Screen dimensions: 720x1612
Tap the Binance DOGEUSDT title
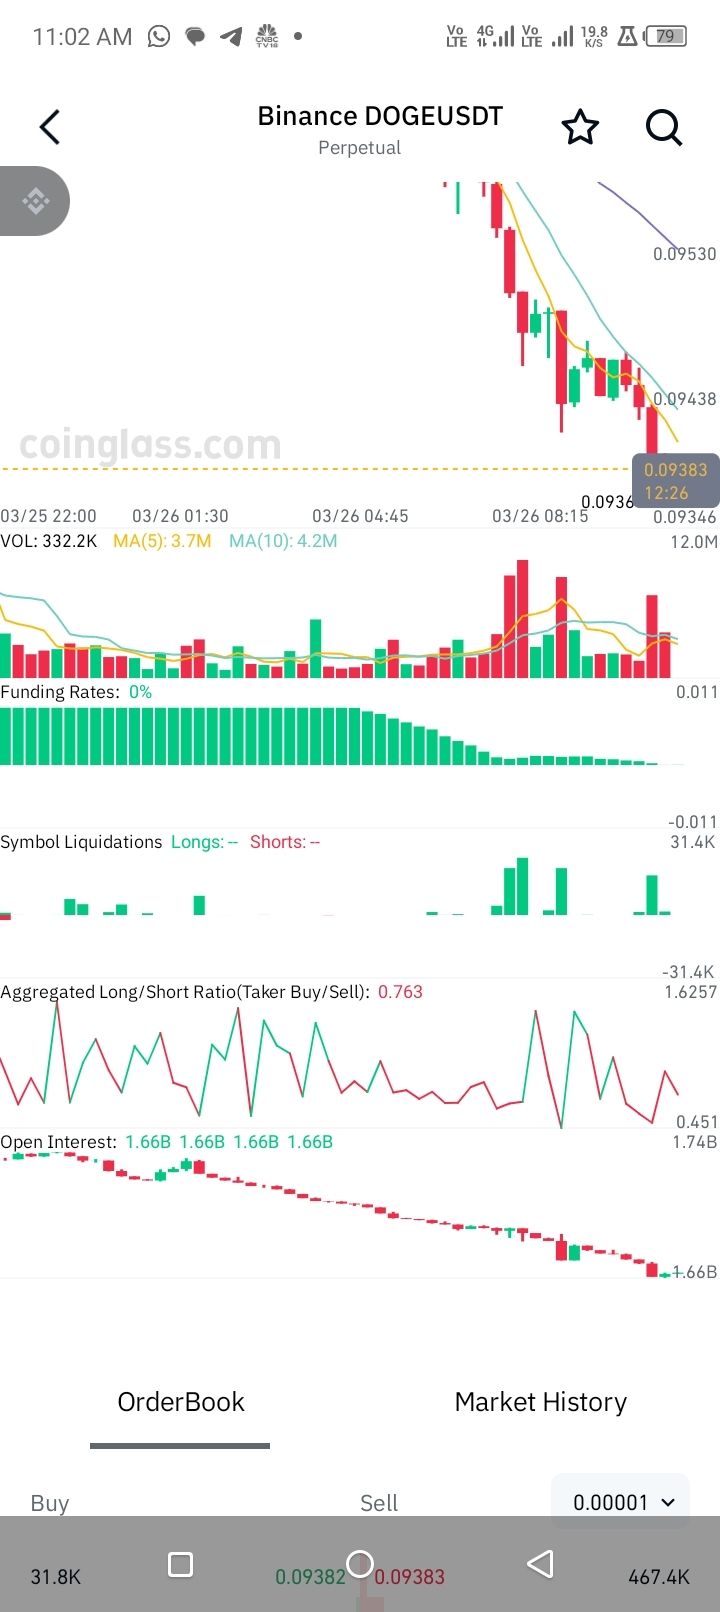pos(380,116)
